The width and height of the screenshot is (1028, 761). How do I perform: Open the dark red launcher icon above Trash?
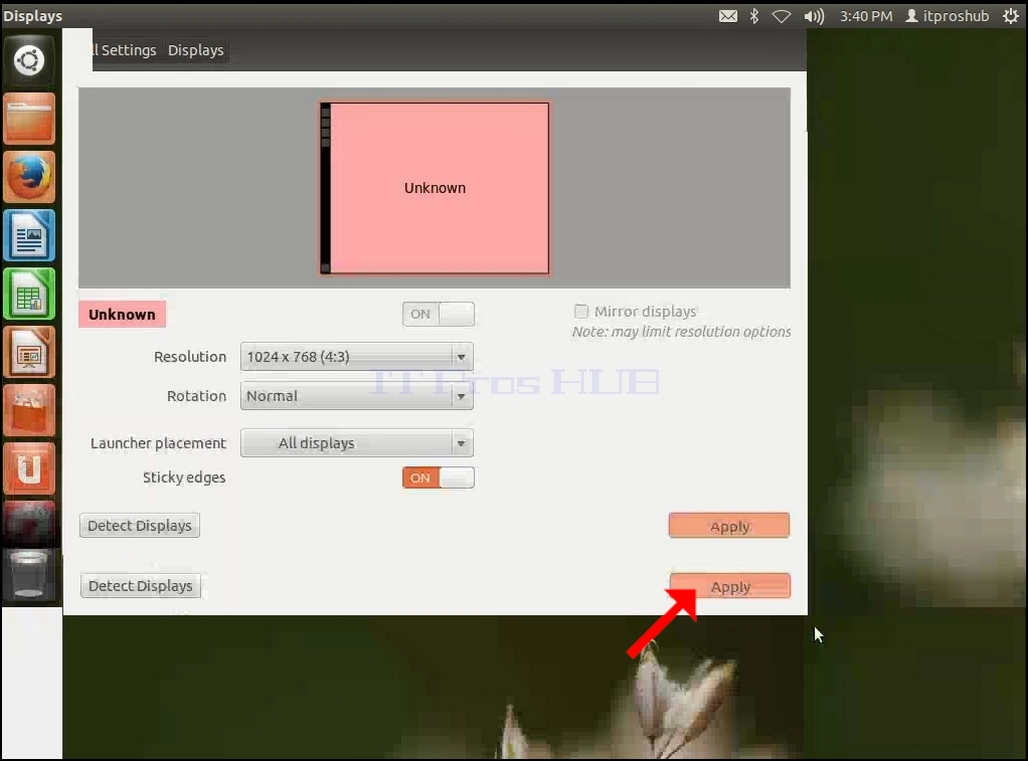pos(29,523)
